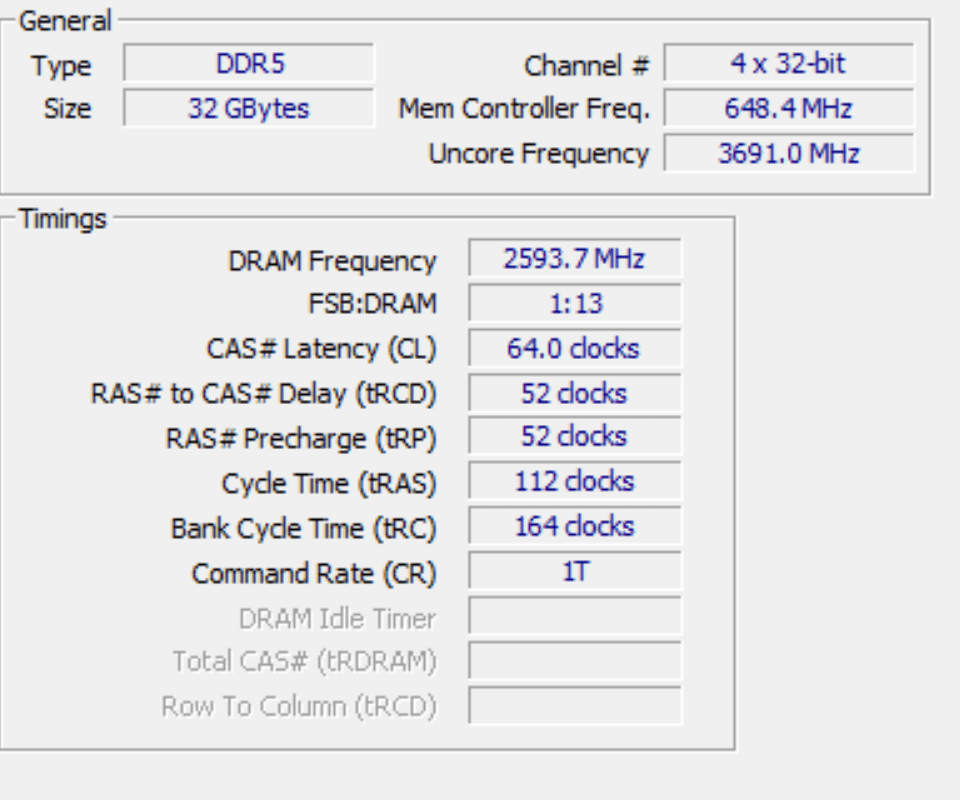Select the Channel # value 4 x 32-bit
The image size is (960, 800).
tap(789, 63)
